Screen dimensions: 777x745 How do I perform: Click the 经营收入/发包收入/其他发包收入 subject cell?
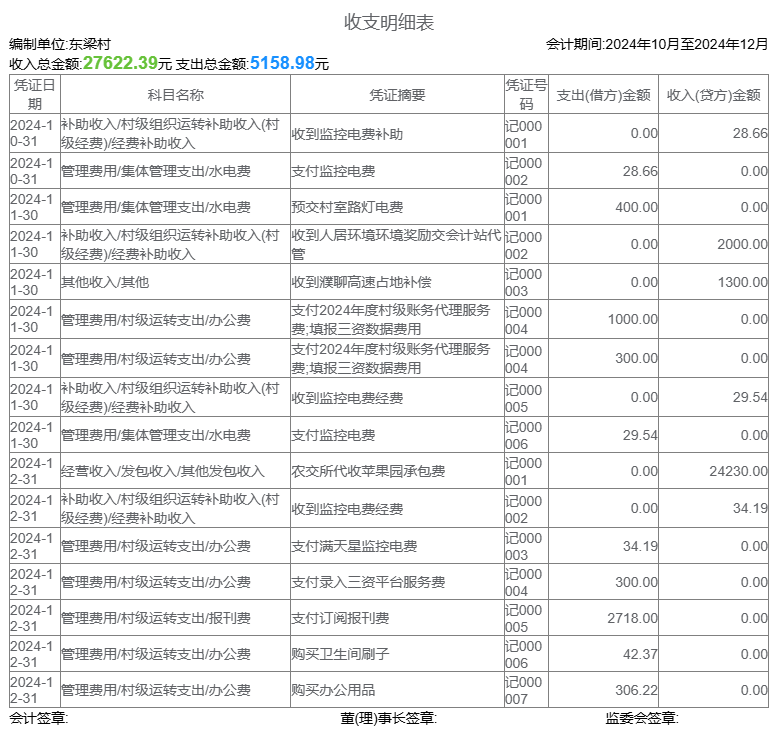(163, 471)
